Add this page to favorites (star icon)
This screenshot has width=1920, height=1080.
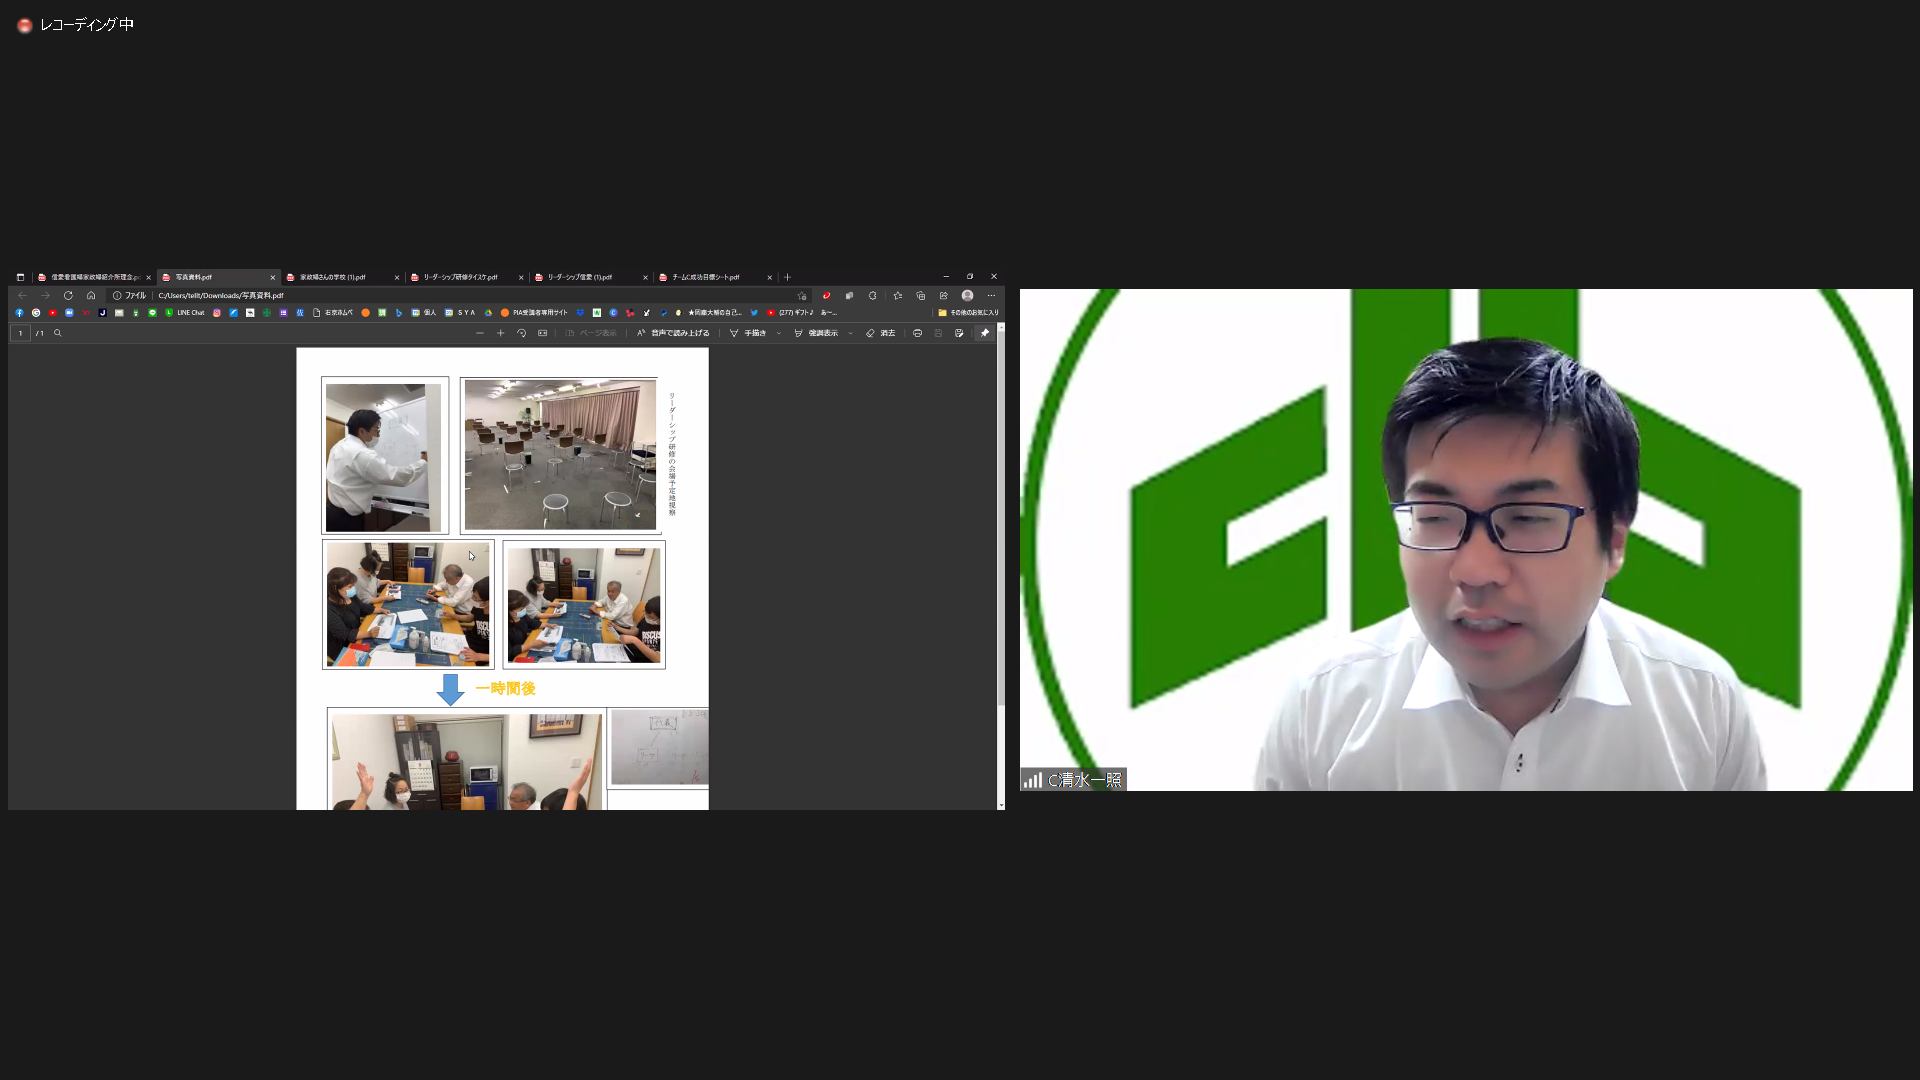pos(802,295)
